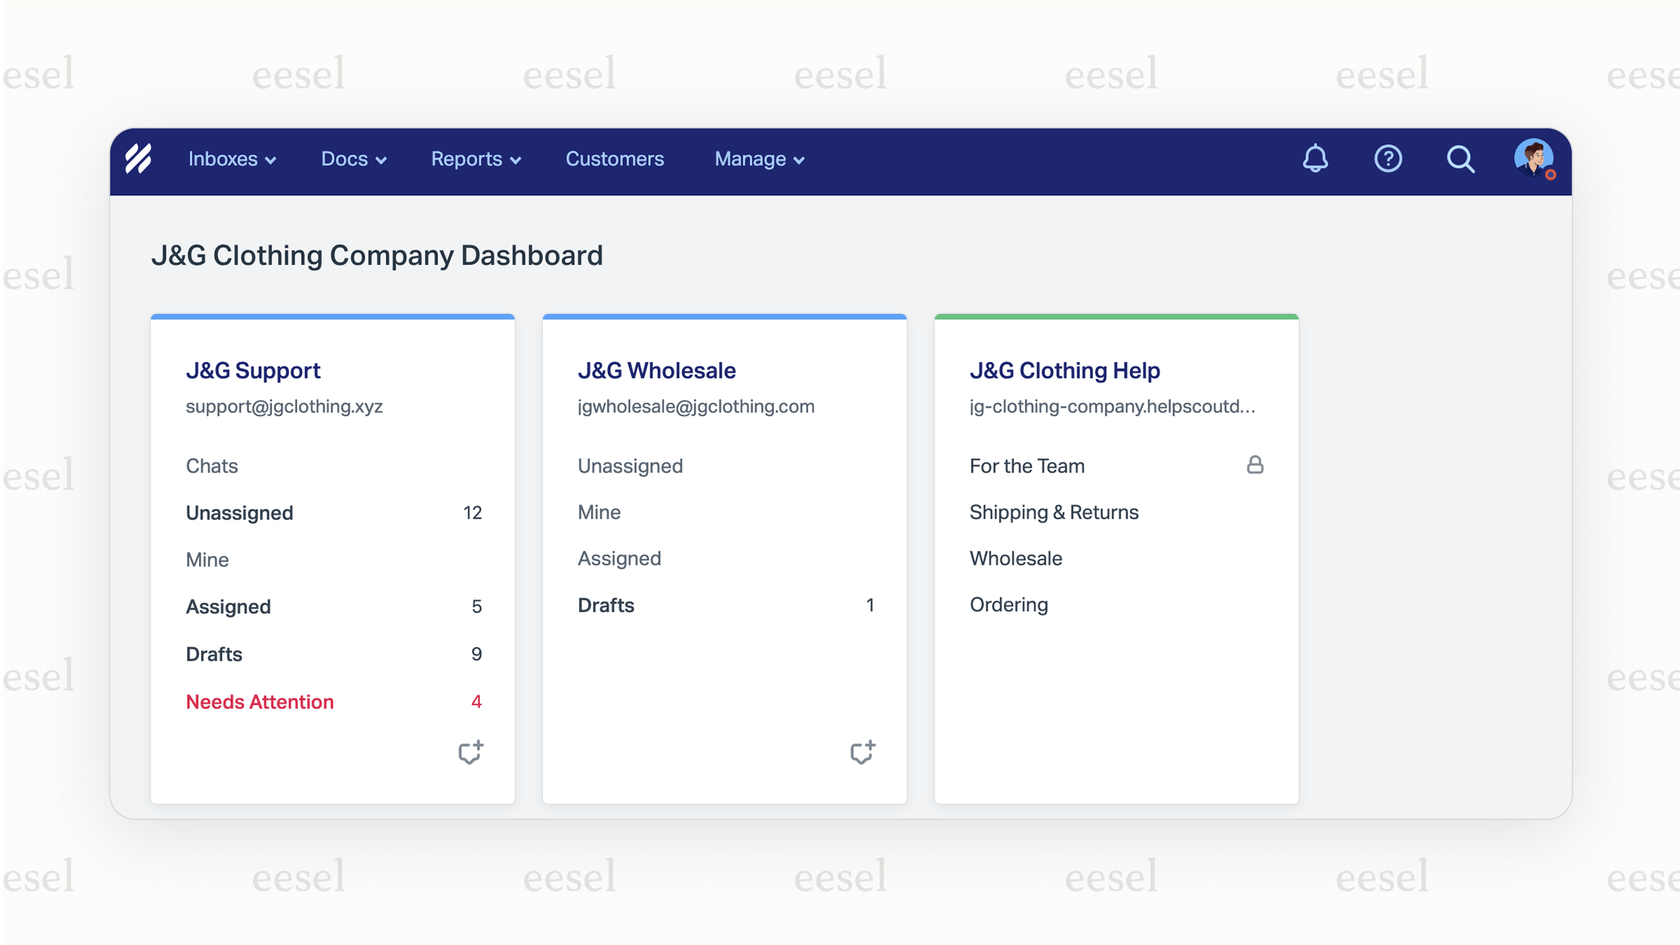Open search with the magnifier icon
Image resolution: width=1680 pixels, height=945 pixels.
click(x=1460, y=159)
